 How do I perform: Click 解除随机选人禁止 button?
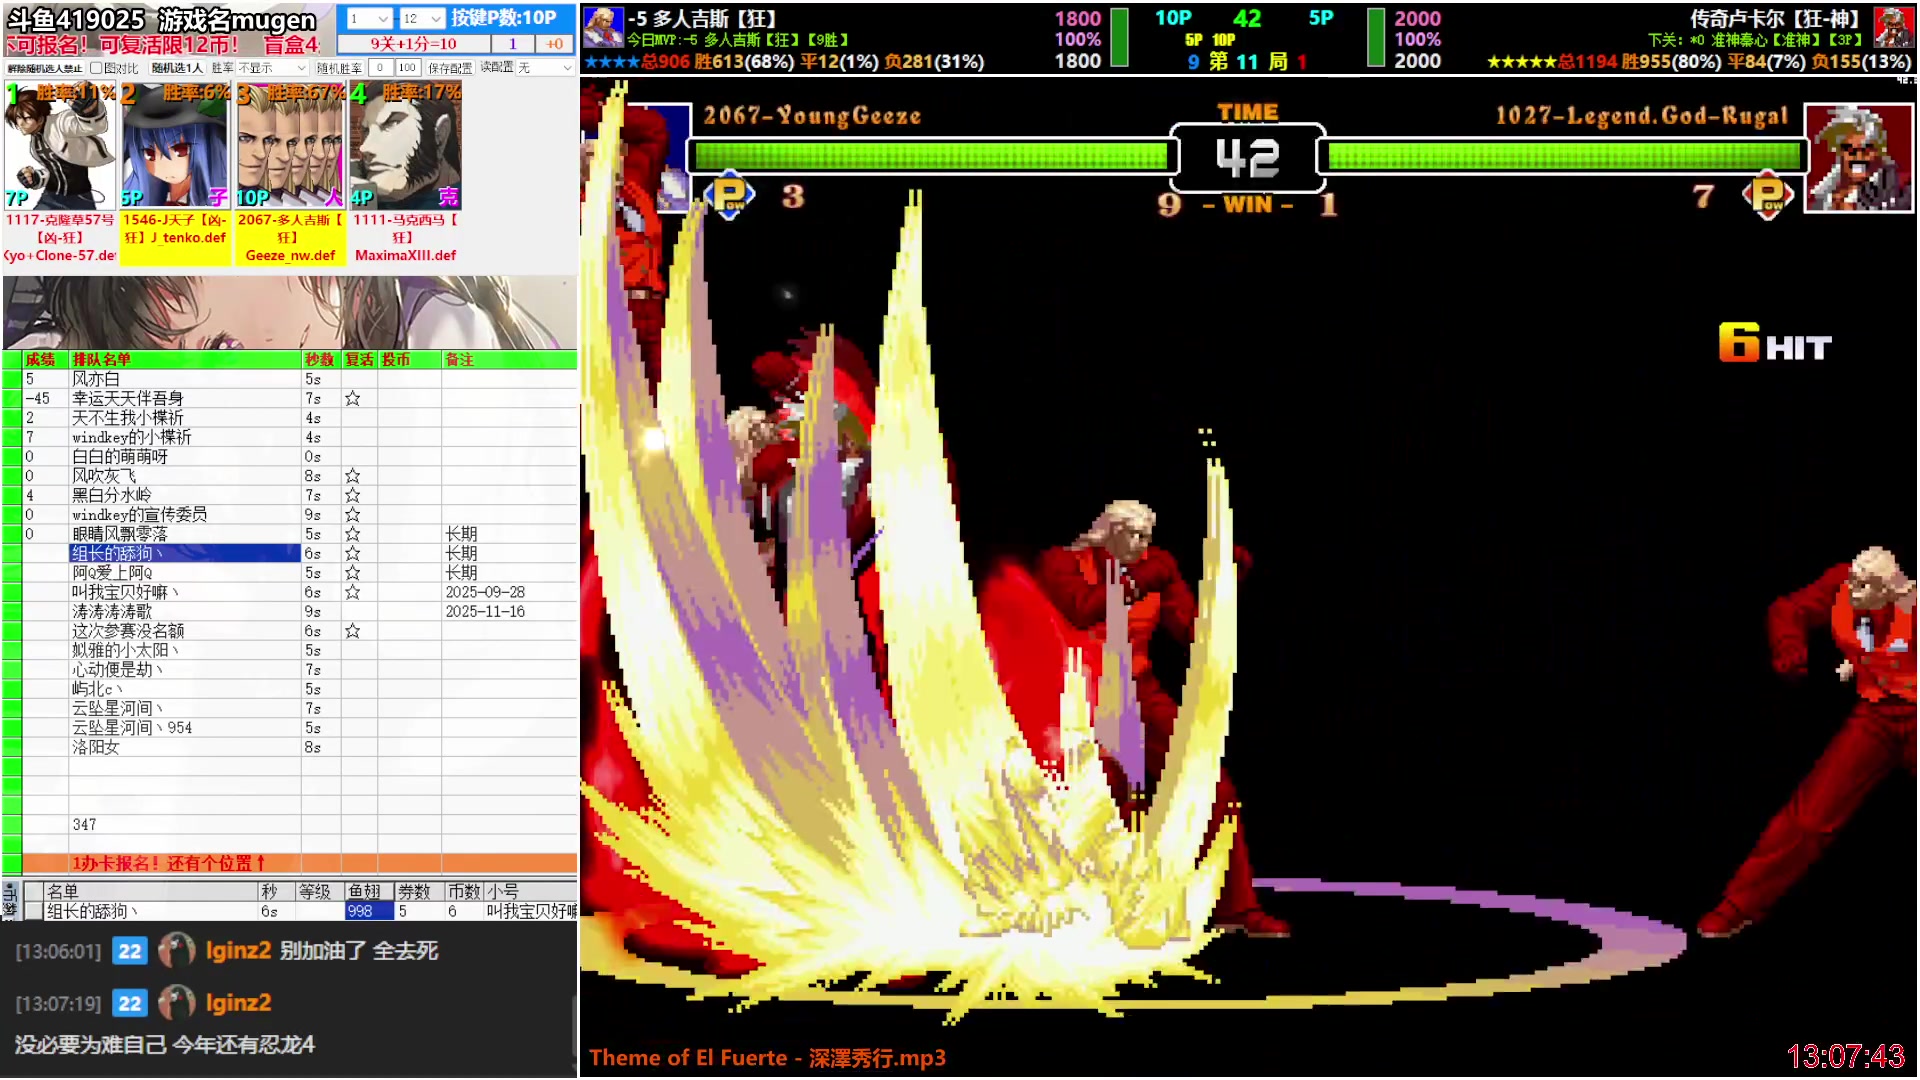pos(45,68)
